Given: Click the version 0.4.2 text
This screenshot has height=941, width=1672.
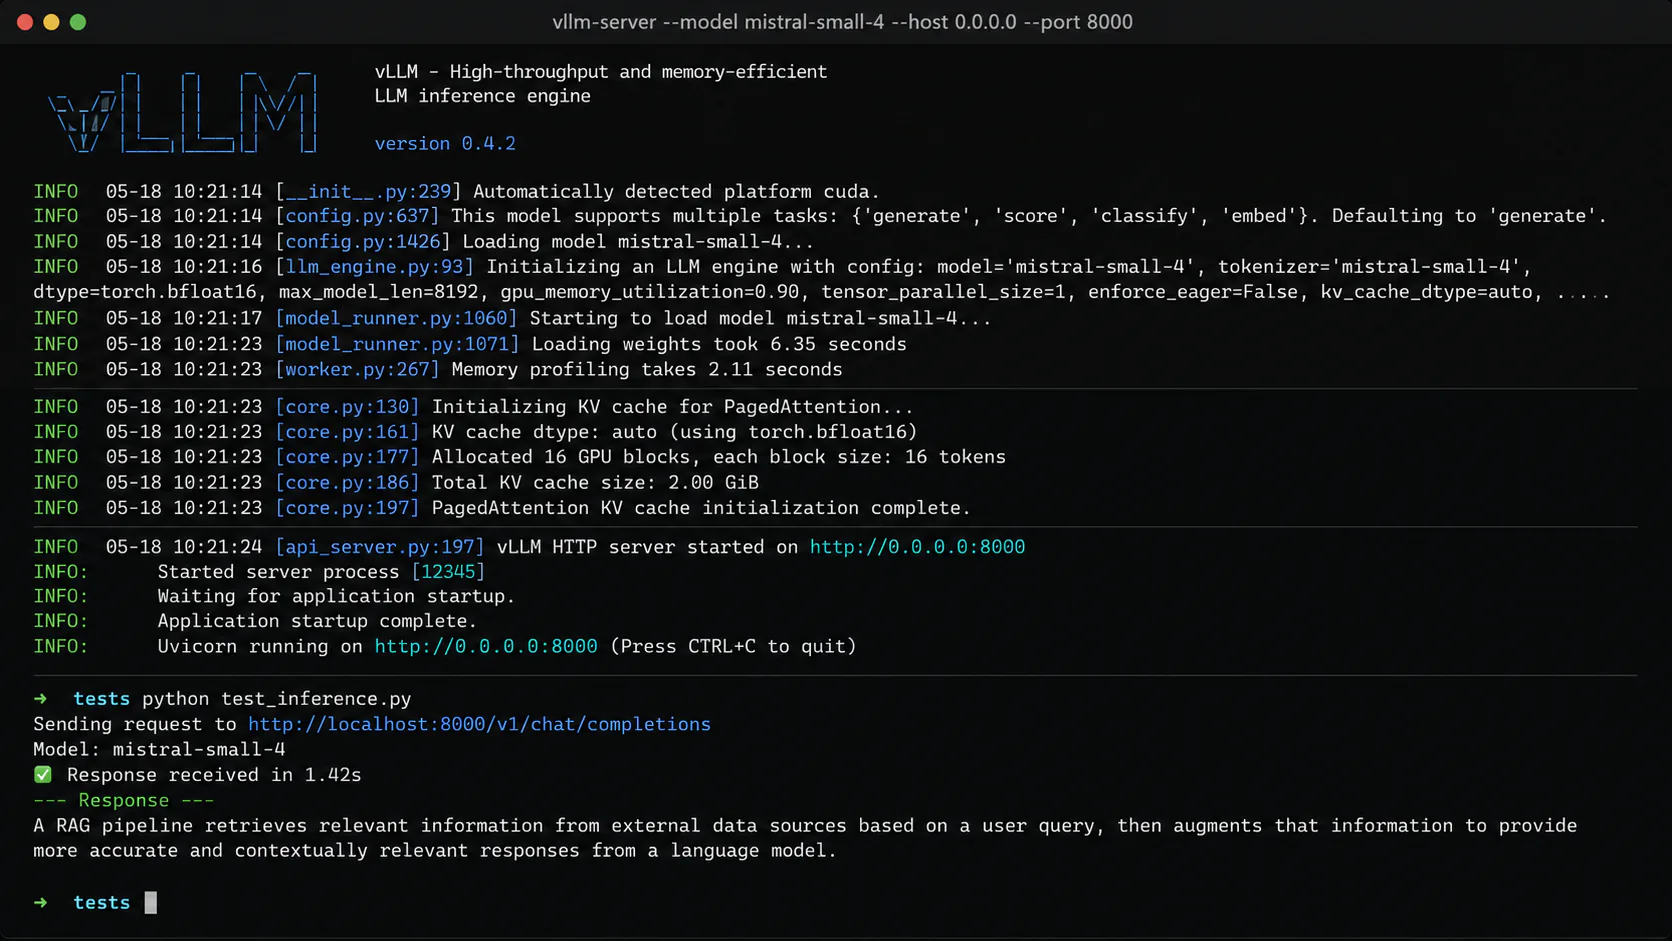Looking at the screenshot, I should click(445, 144).
